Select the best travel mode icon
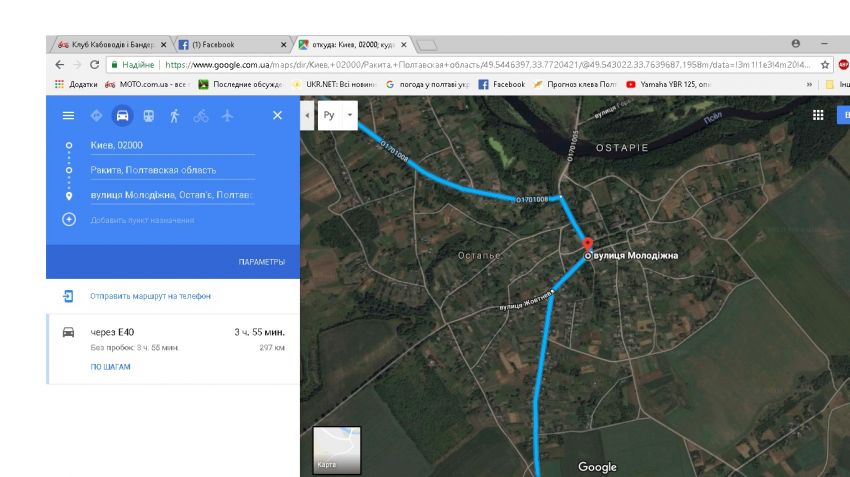This screenshot has width=850, height=477. pyautogui.click(x=96, y=116)
